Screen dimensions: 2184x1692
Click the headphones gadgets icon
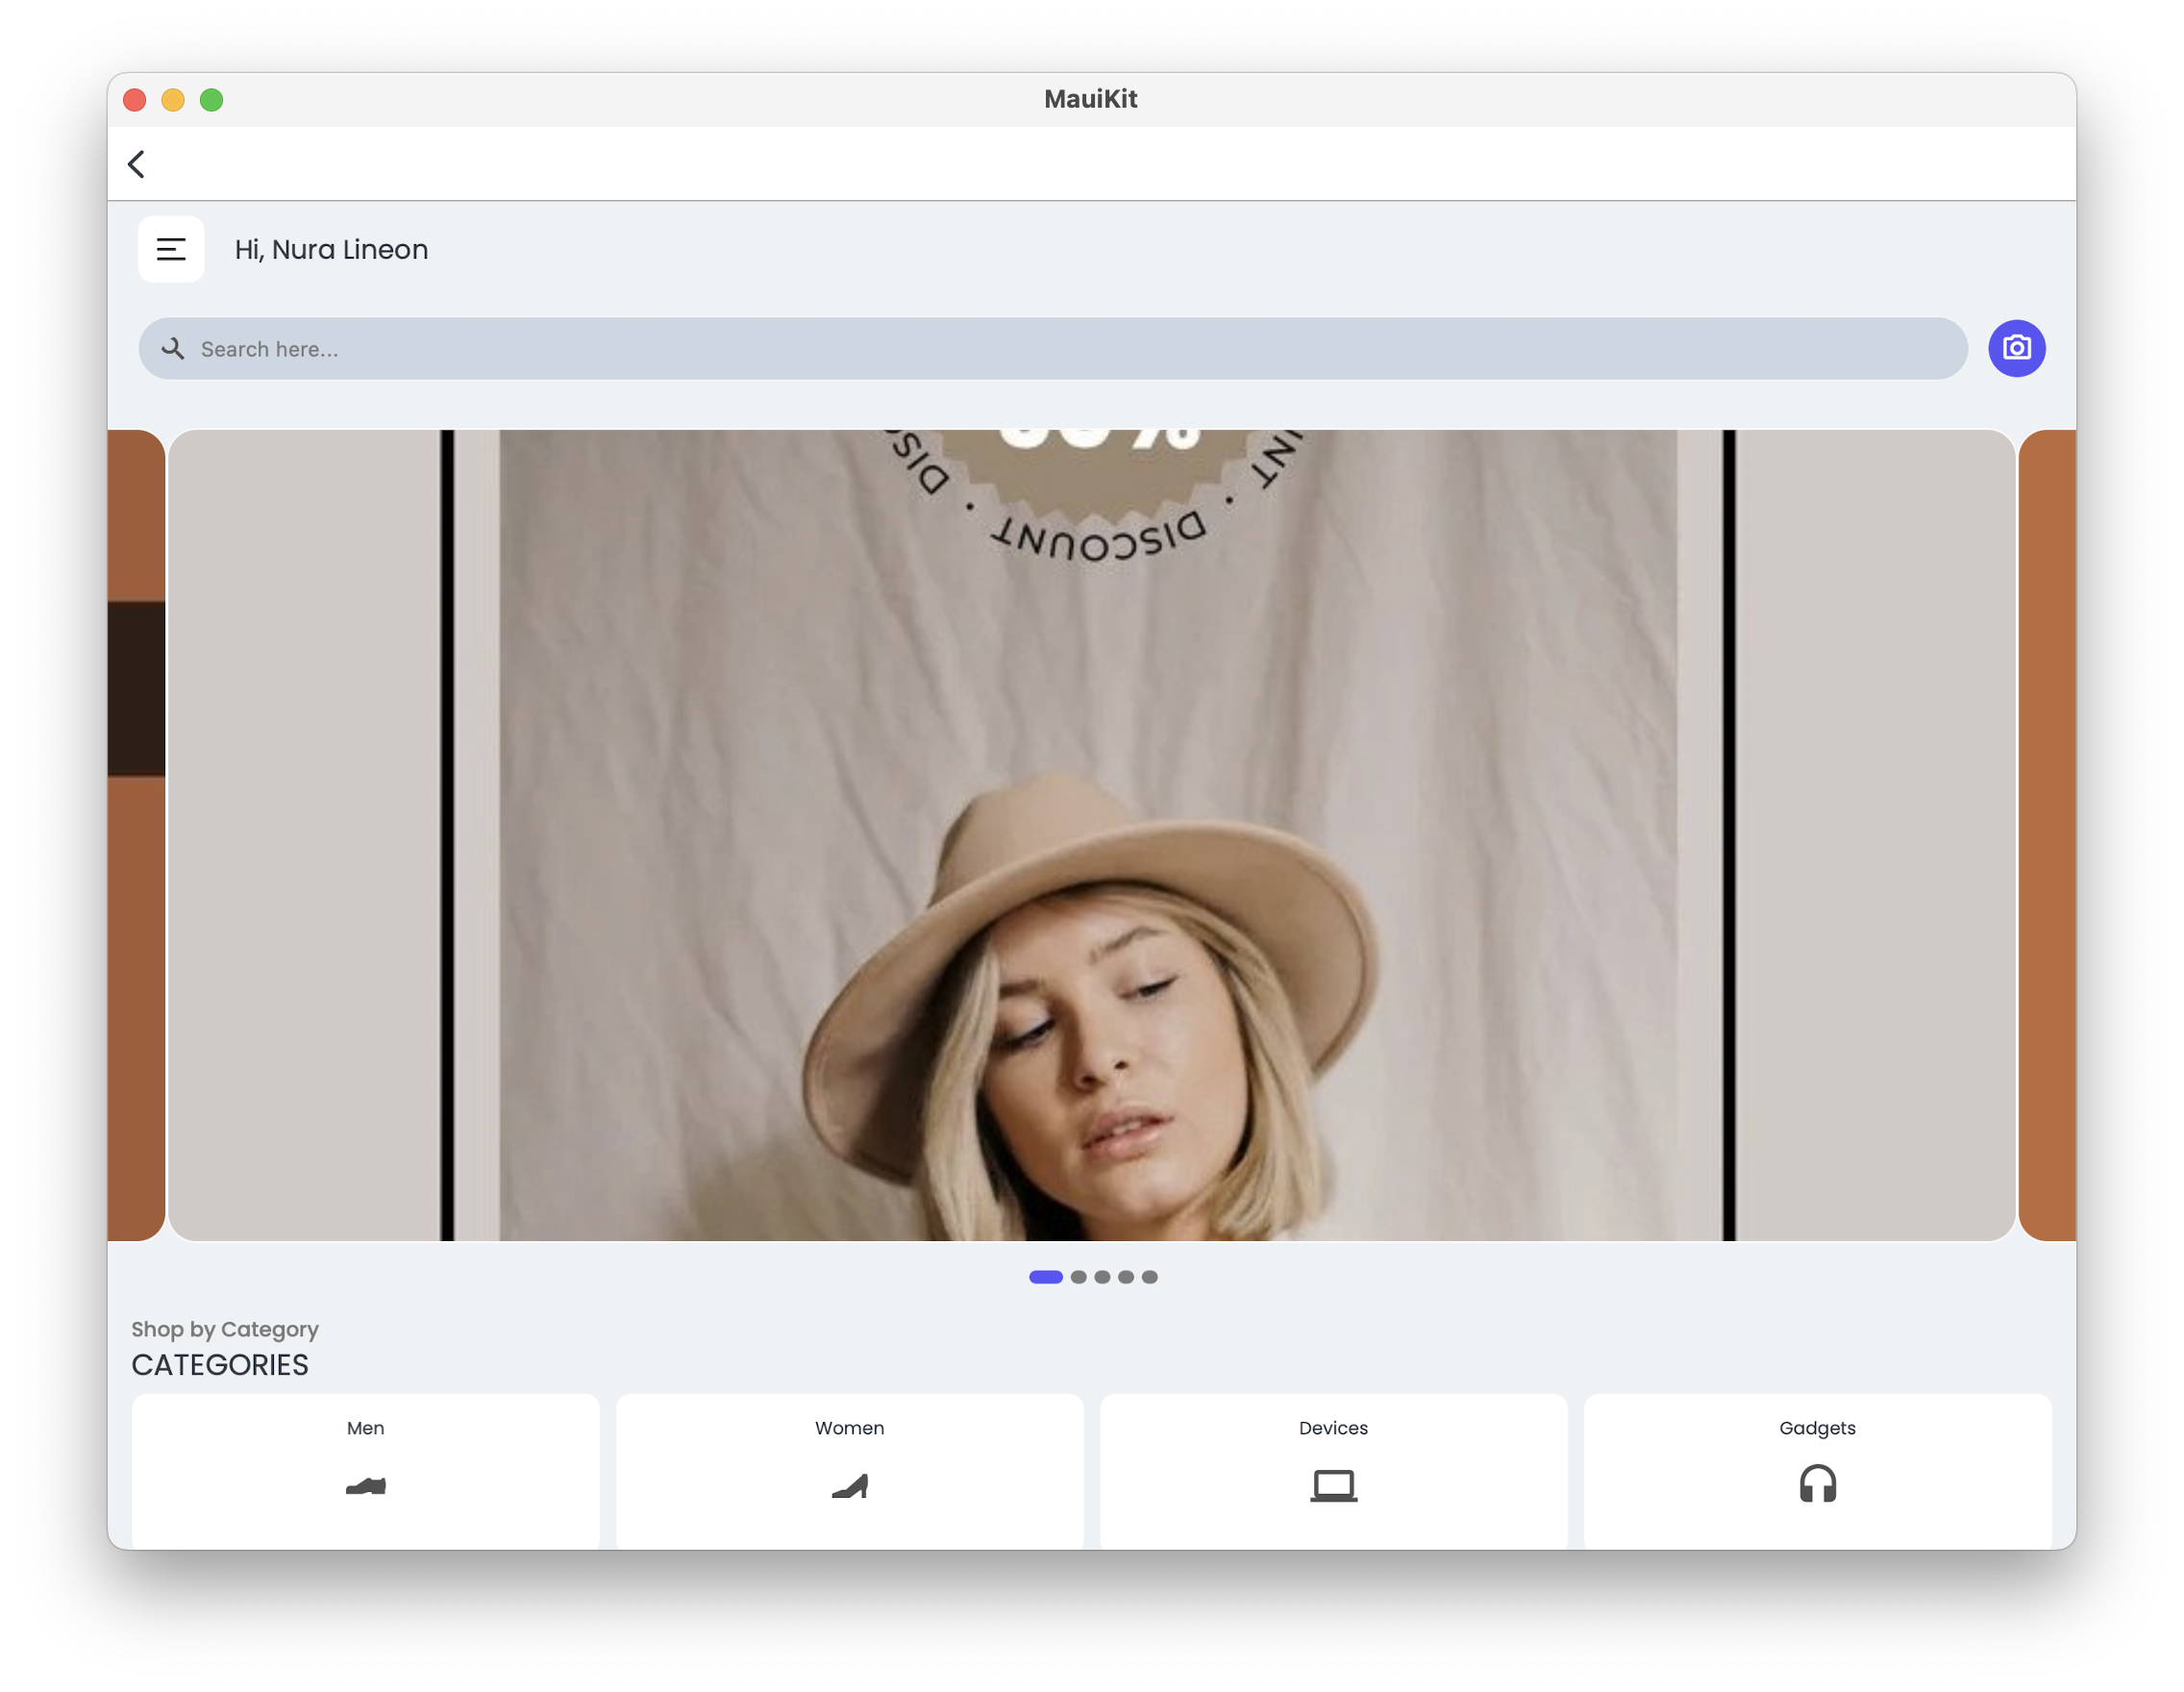pos(1817,1484)
